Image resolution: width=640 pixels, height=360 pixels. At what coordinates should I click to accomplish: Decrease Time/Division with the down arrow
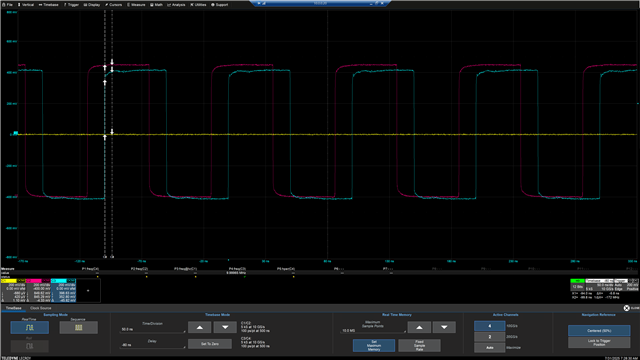click(225, 327)
